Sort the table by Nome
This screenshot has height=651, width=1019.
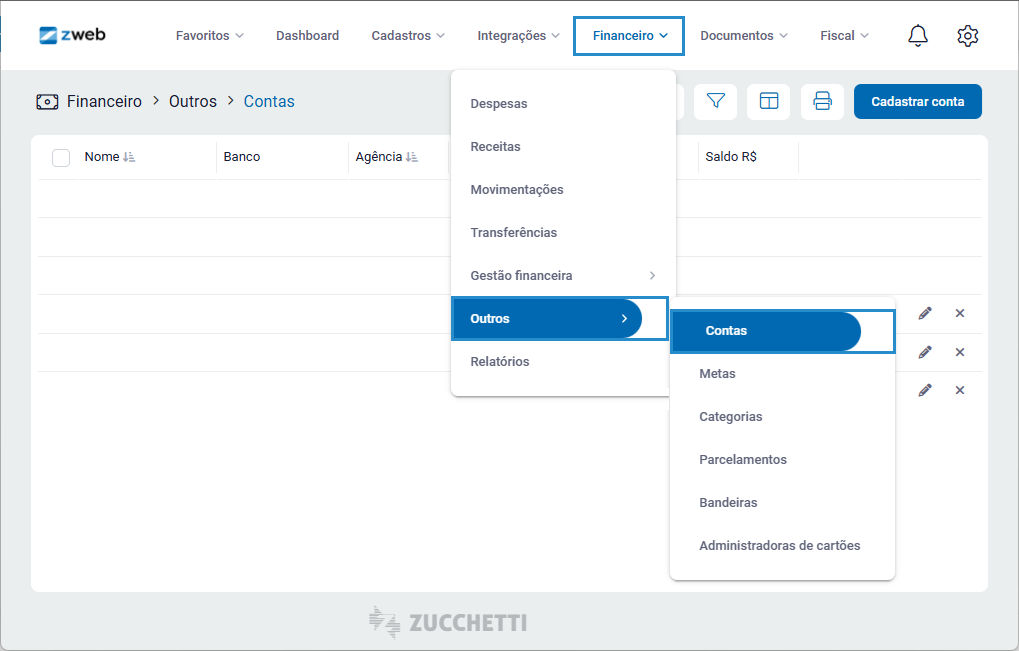129,157
